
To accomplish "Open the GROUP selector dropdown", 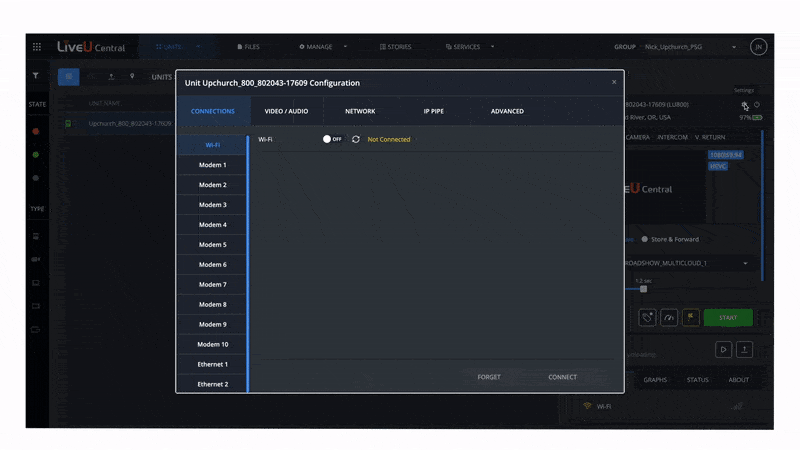I will [691, 47].
